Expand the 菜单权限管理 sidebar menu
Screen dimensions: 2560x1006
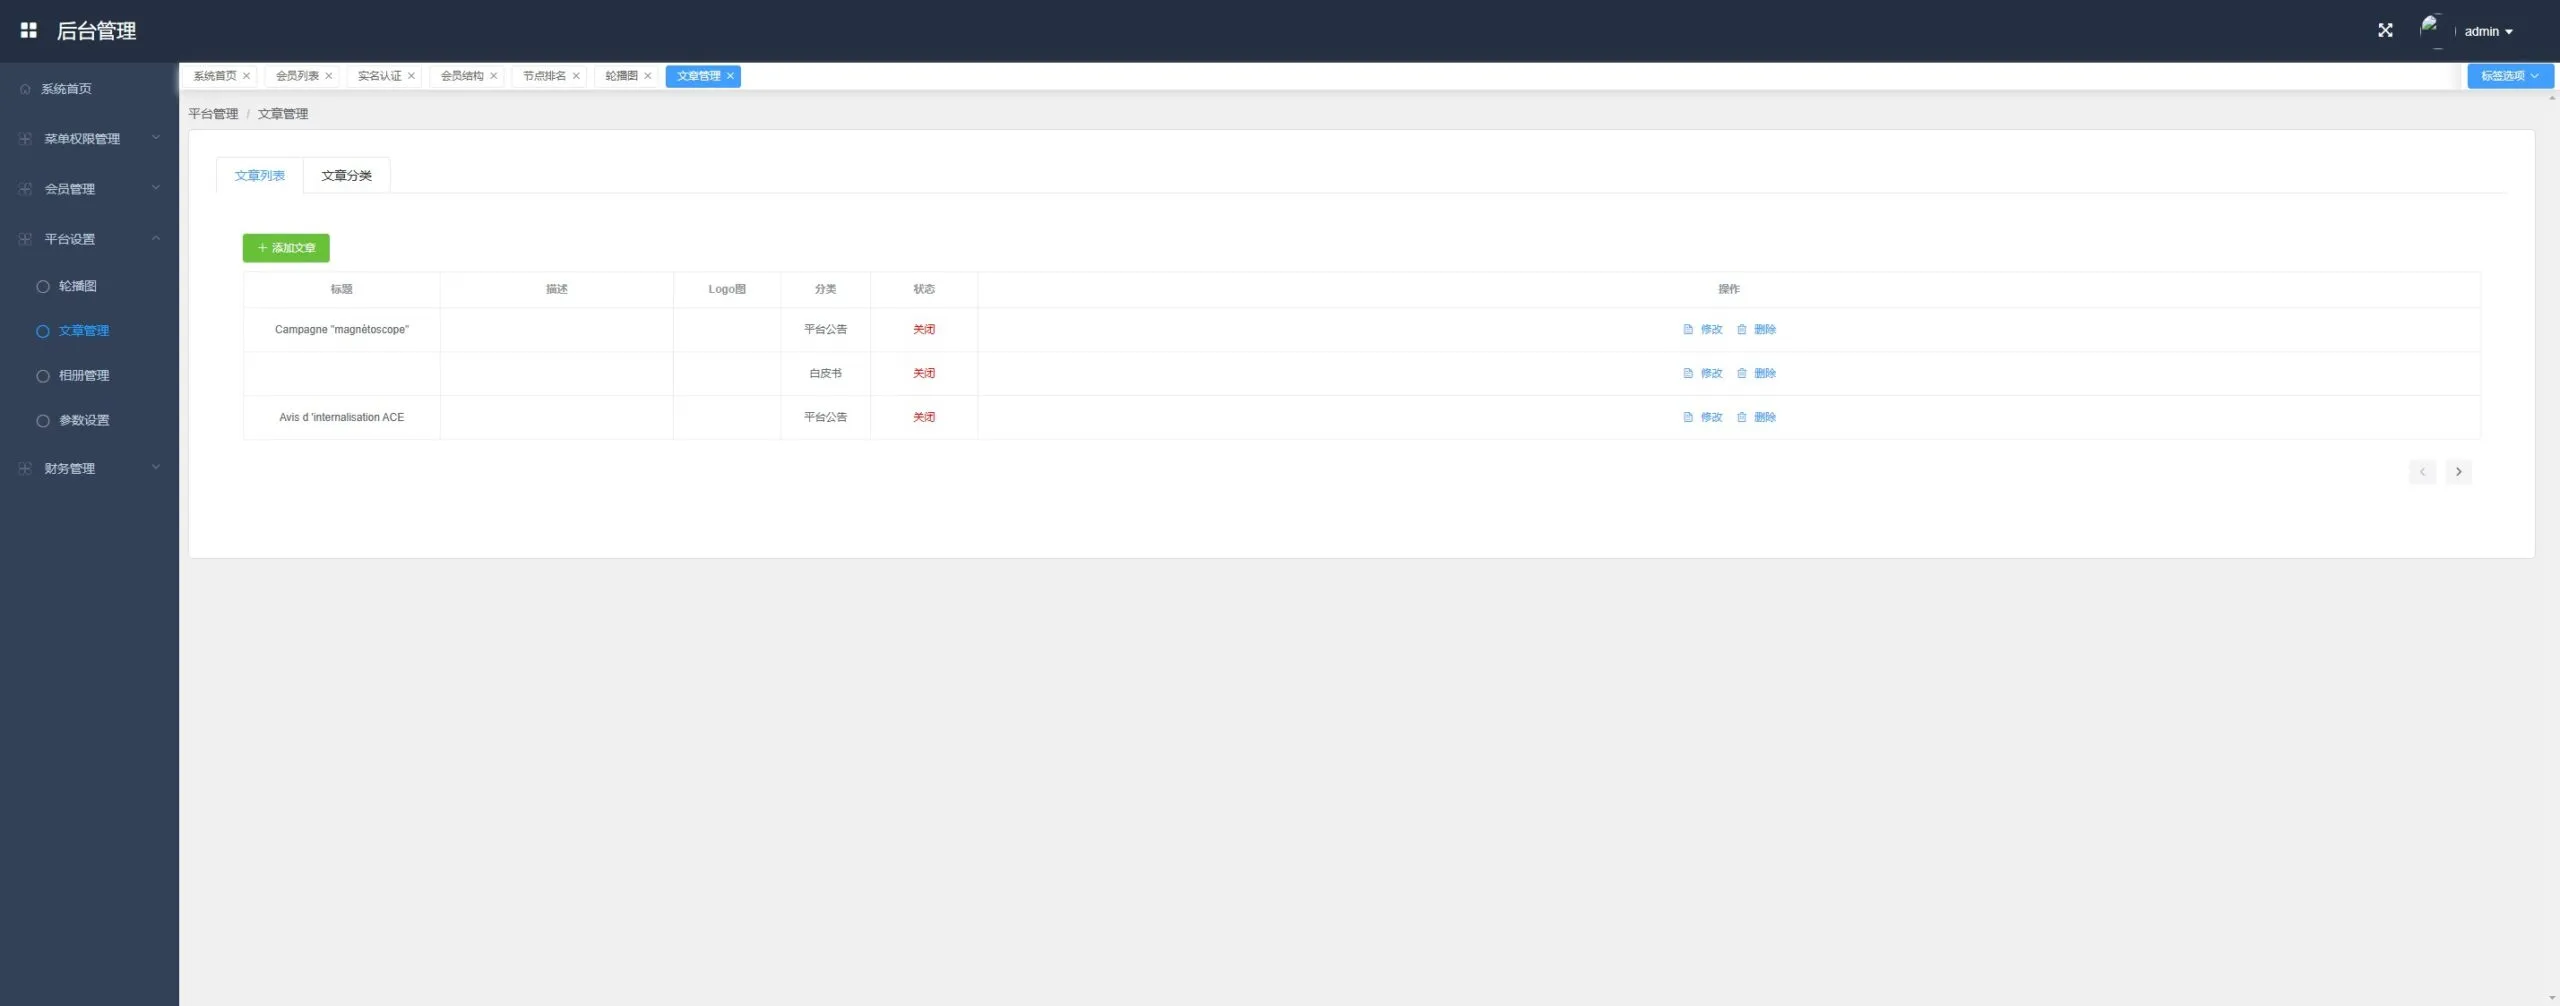pos(89,139)
